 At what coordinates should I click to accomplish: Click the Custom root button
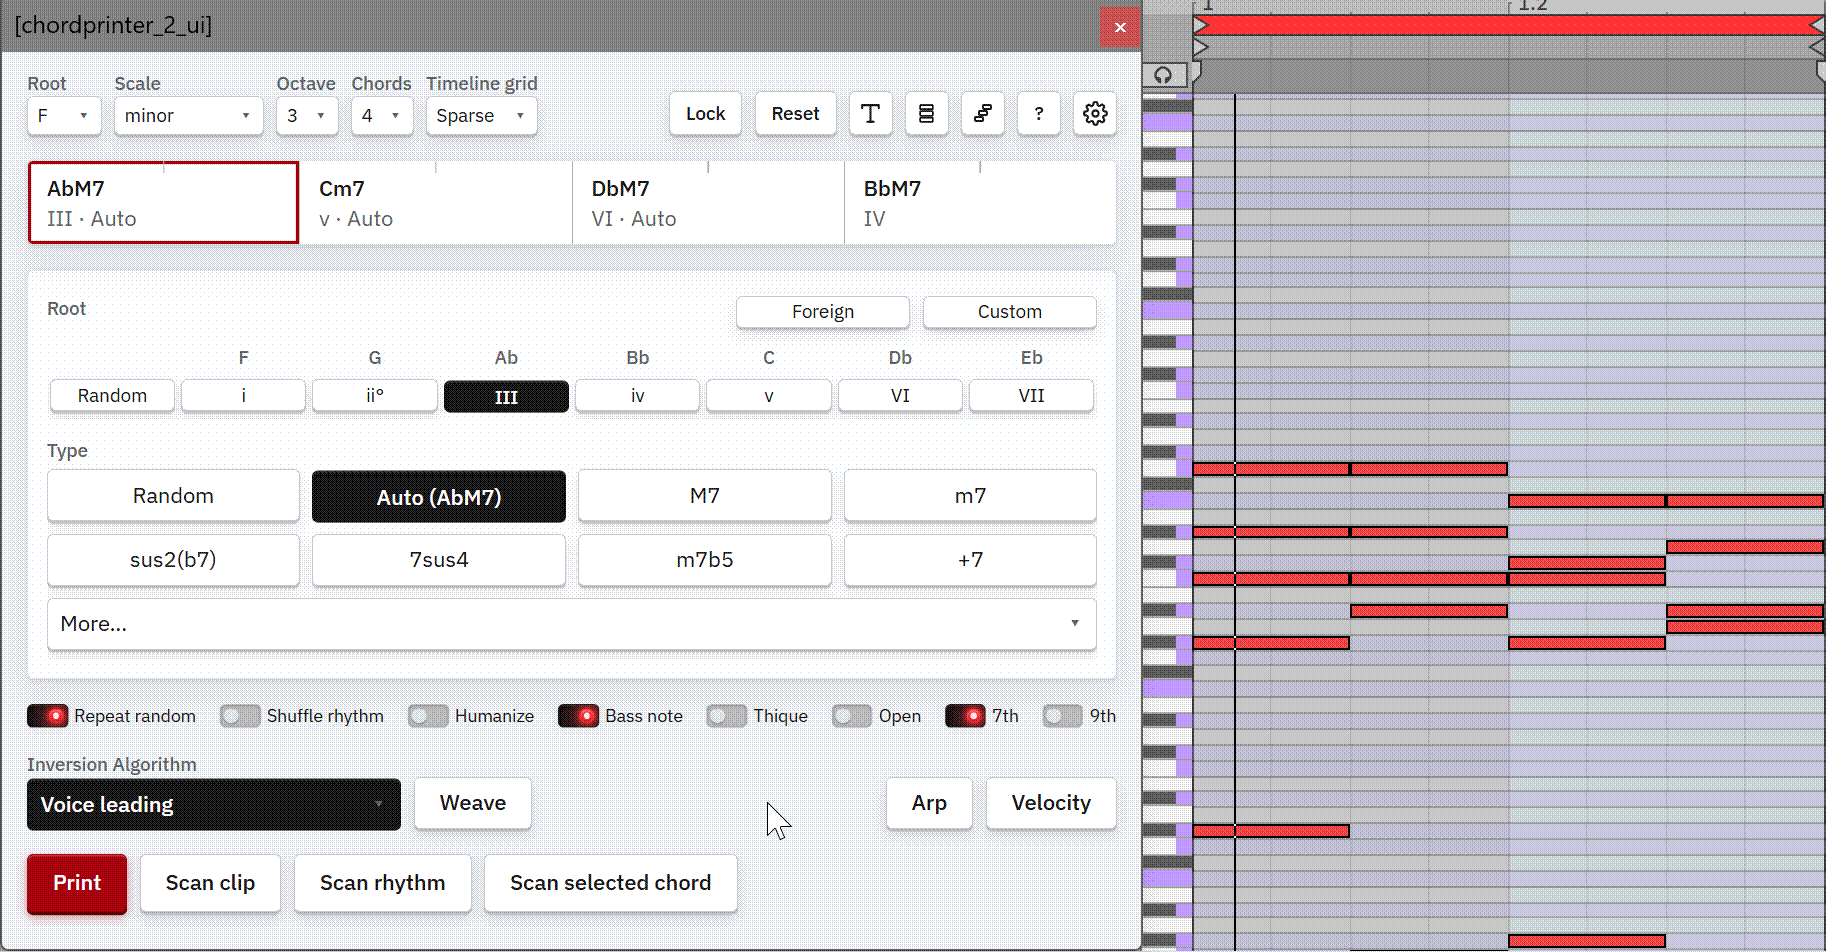(1009, 312)
